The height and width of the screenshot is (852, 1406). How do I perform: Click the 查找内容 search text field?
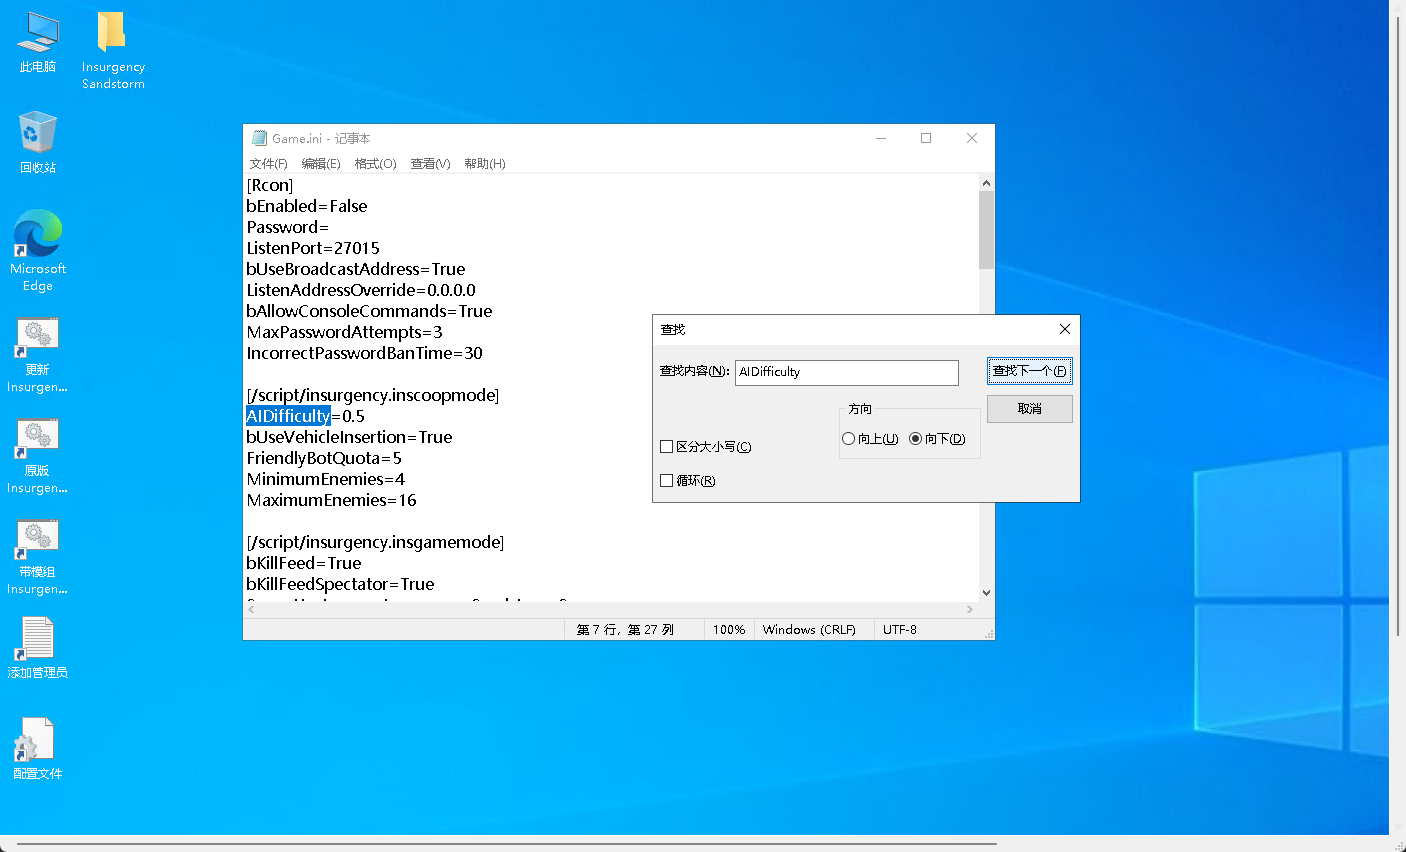(847, 372)
